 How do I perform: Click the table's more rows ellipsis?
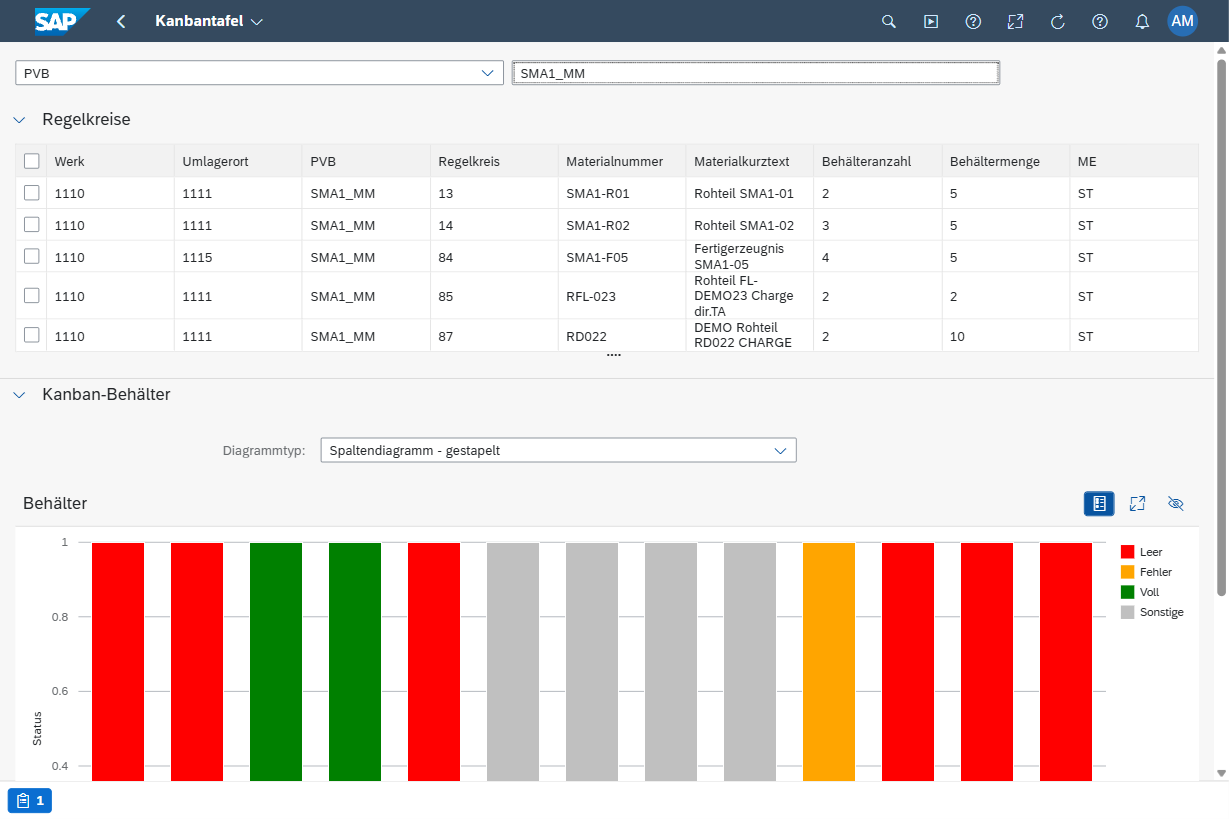[x=614, y=355]
